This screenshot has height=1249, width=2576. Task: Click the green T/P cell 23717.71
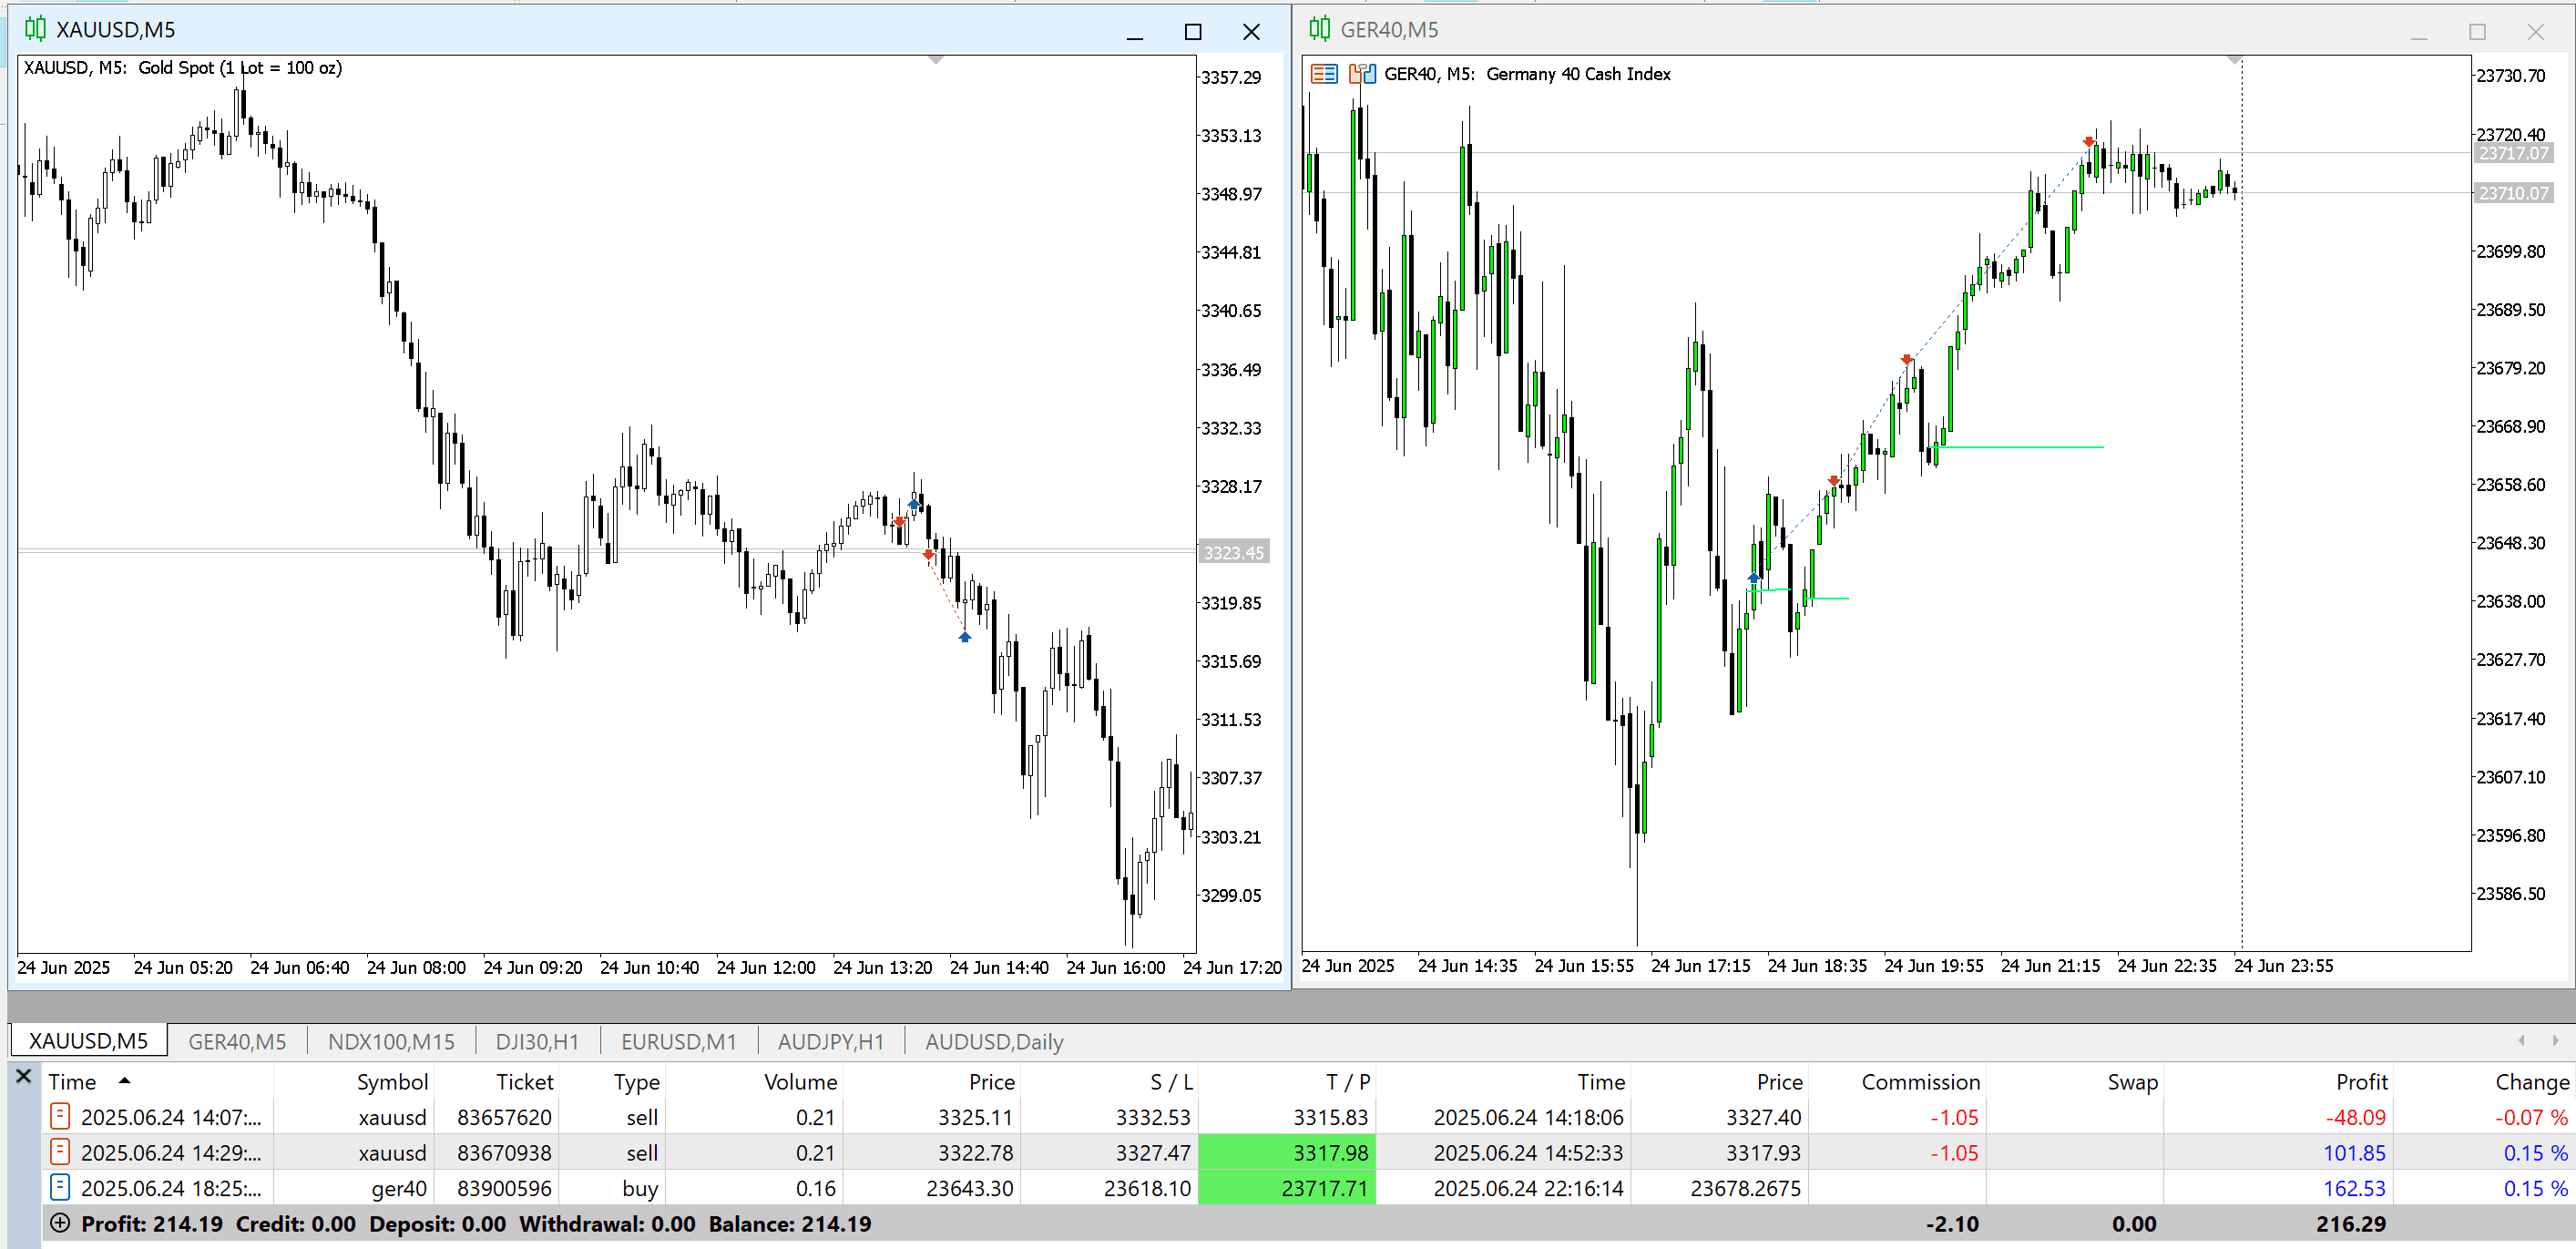(x=1286, y=1188)
